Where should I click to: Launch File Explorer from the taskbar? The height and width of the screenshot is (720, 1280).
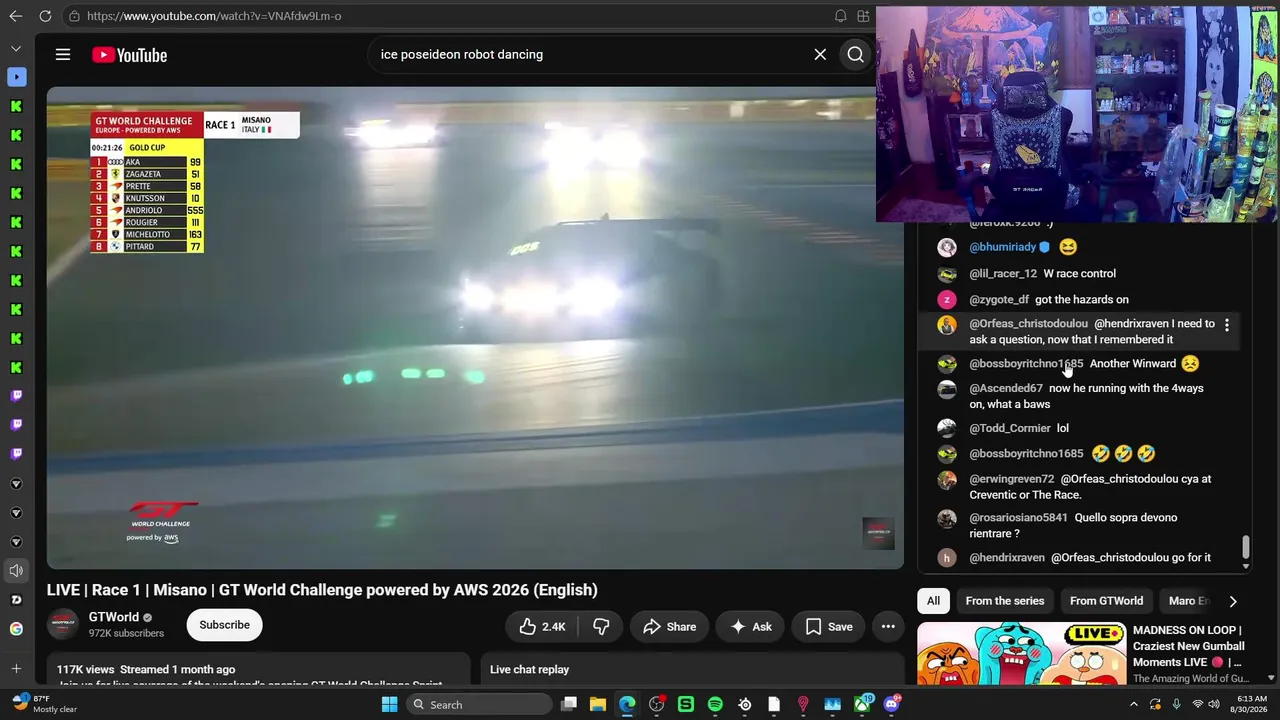pos(597,705)
